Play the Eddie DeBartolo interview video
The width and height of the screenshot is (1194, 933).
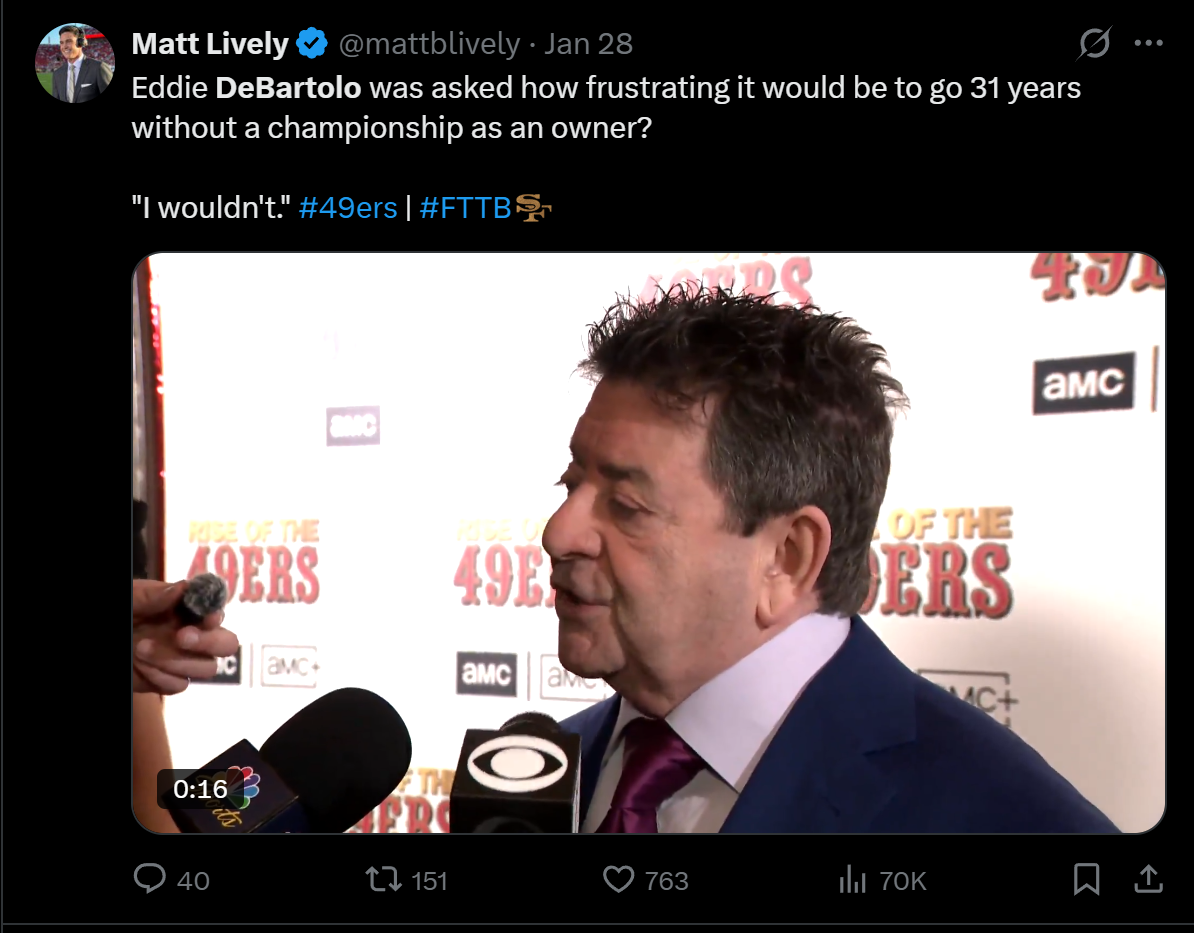point(649,542)
